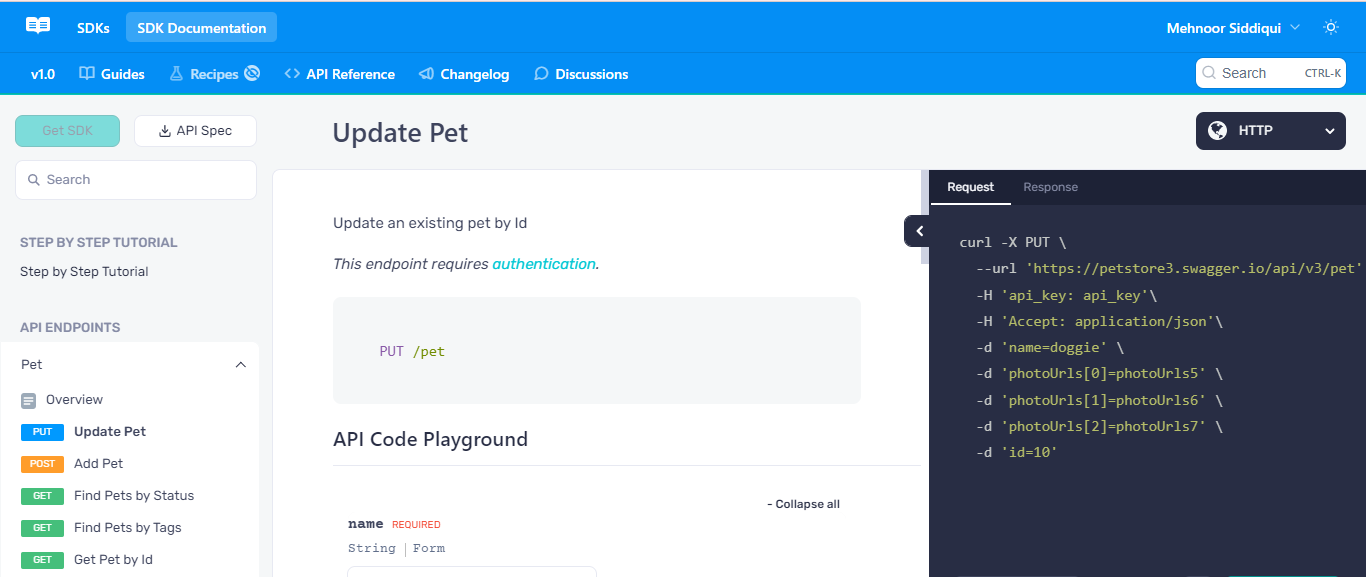This screenshot has height=577, width=1366.
Task: Select the Update Pet endpoint
Action: click(110, 432)
